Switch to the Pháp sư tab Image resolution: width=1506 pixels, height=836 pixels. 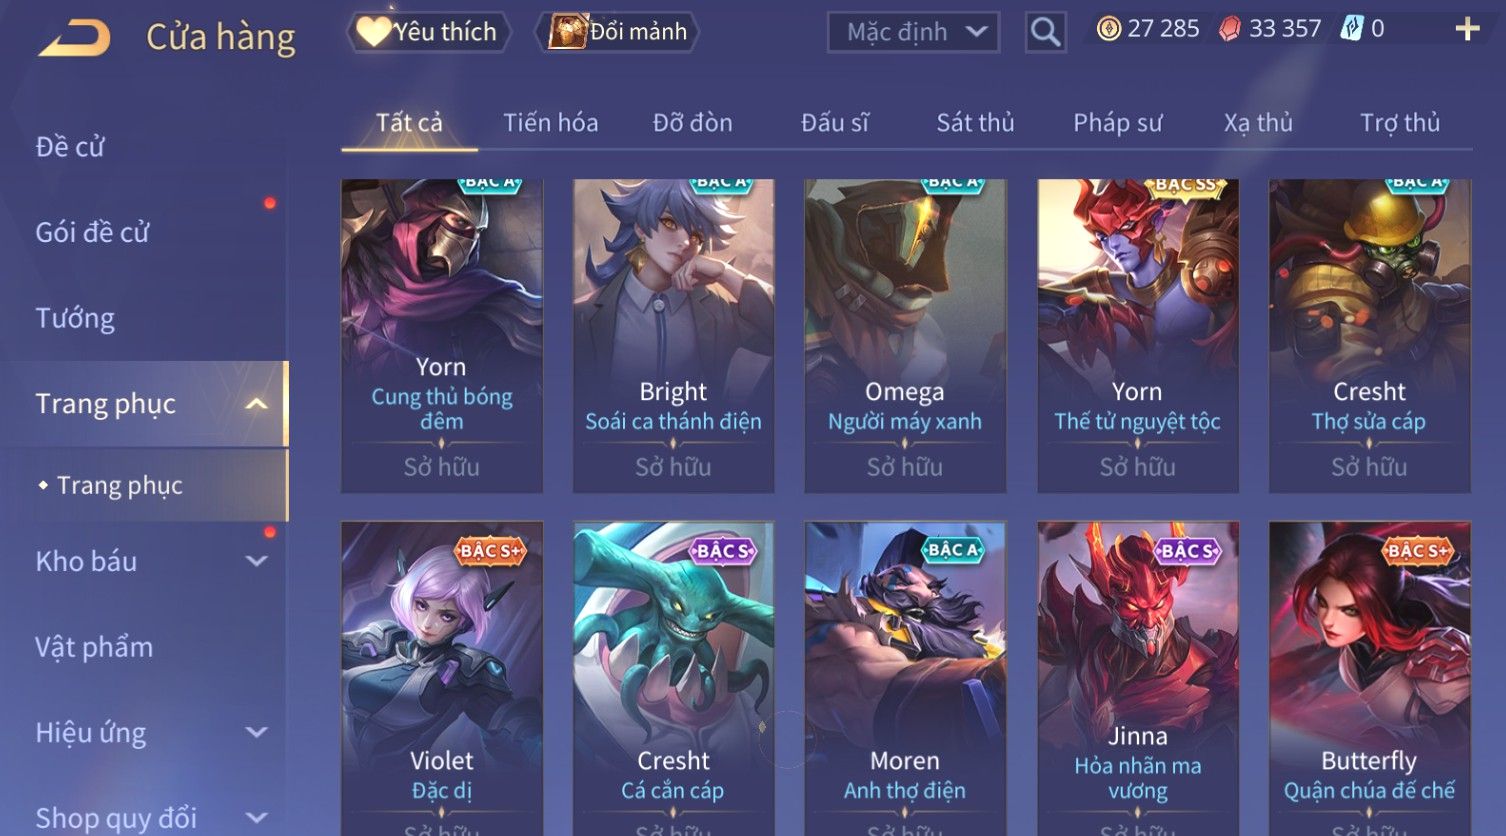(1118, 123)
